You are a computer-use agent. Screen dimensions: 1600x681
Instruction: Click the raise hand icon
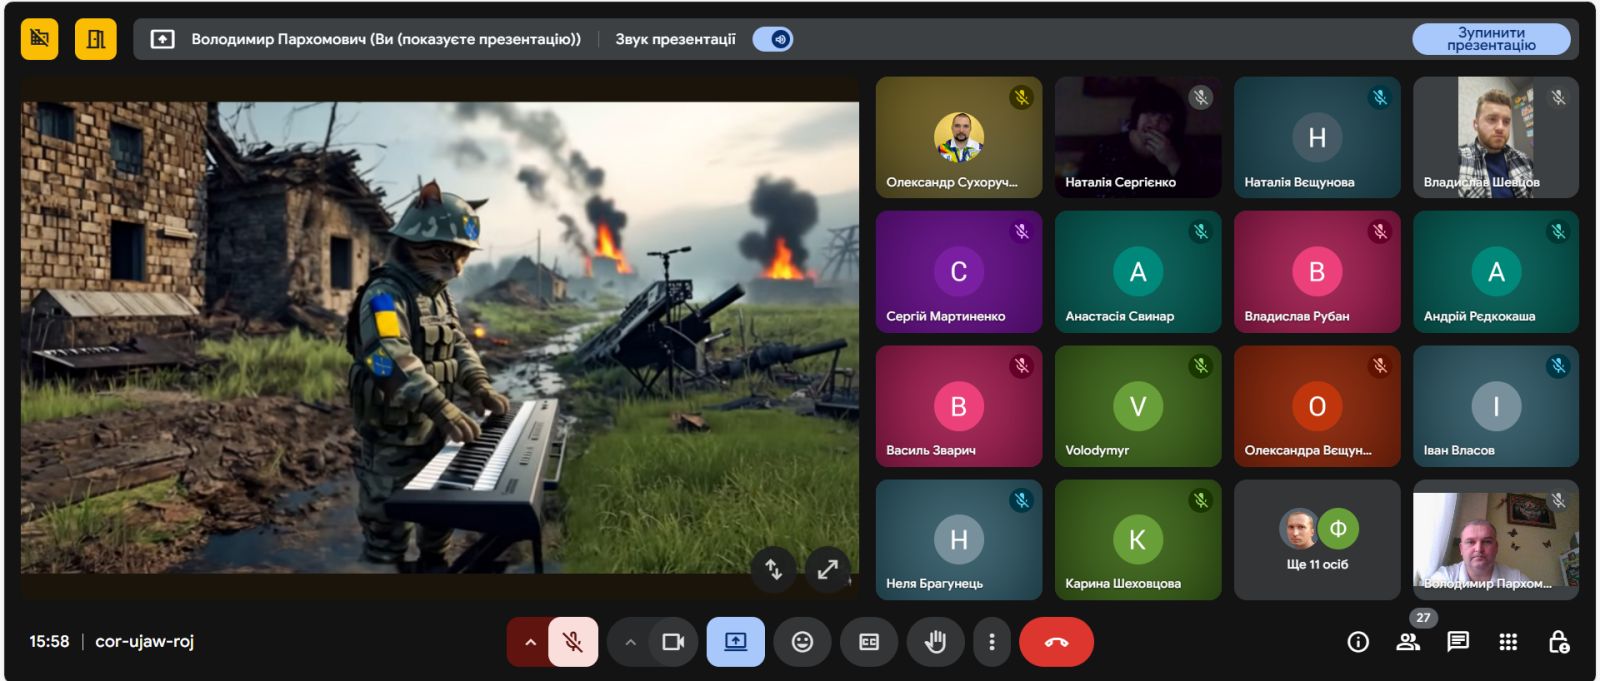[935, 642]
